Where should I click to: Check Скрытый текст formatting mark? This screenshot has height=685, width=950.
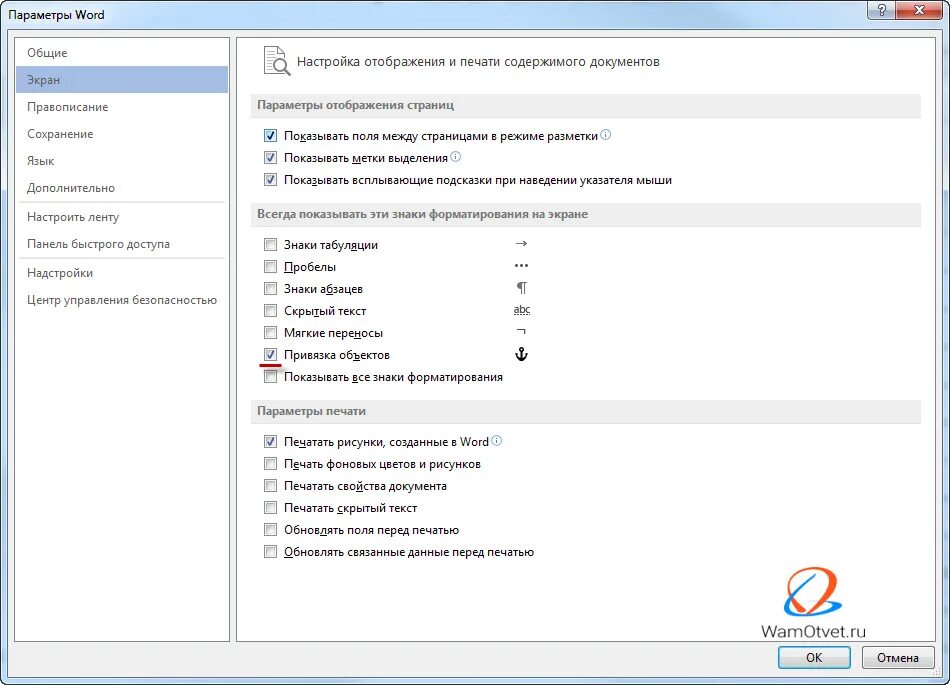tap(270, 311)
